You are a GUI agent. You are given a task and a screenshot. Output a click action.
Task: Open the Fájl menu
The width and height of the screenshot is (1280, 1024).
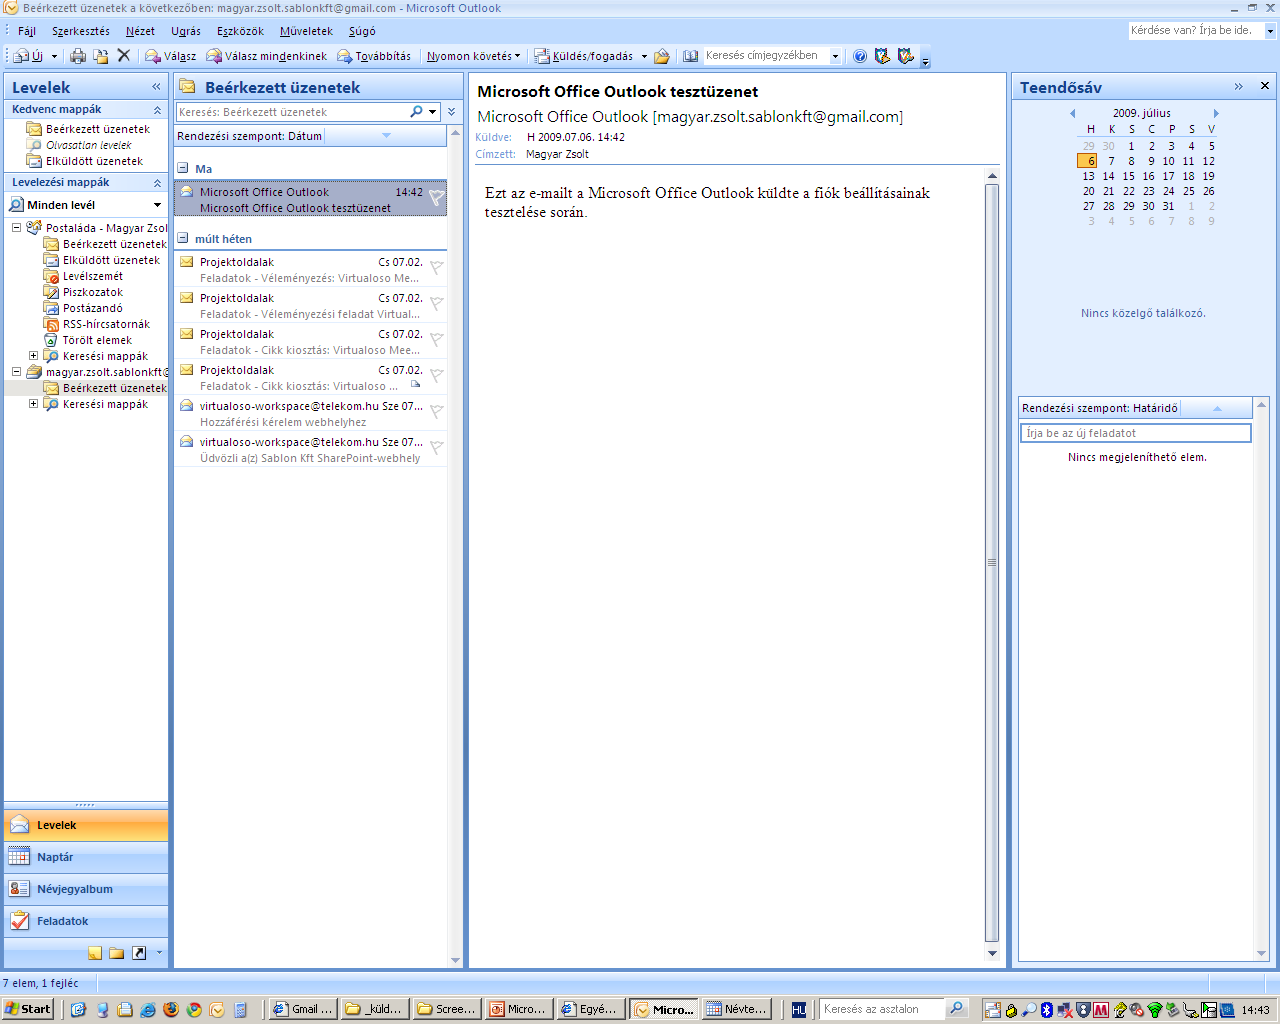tap(27, 31)
